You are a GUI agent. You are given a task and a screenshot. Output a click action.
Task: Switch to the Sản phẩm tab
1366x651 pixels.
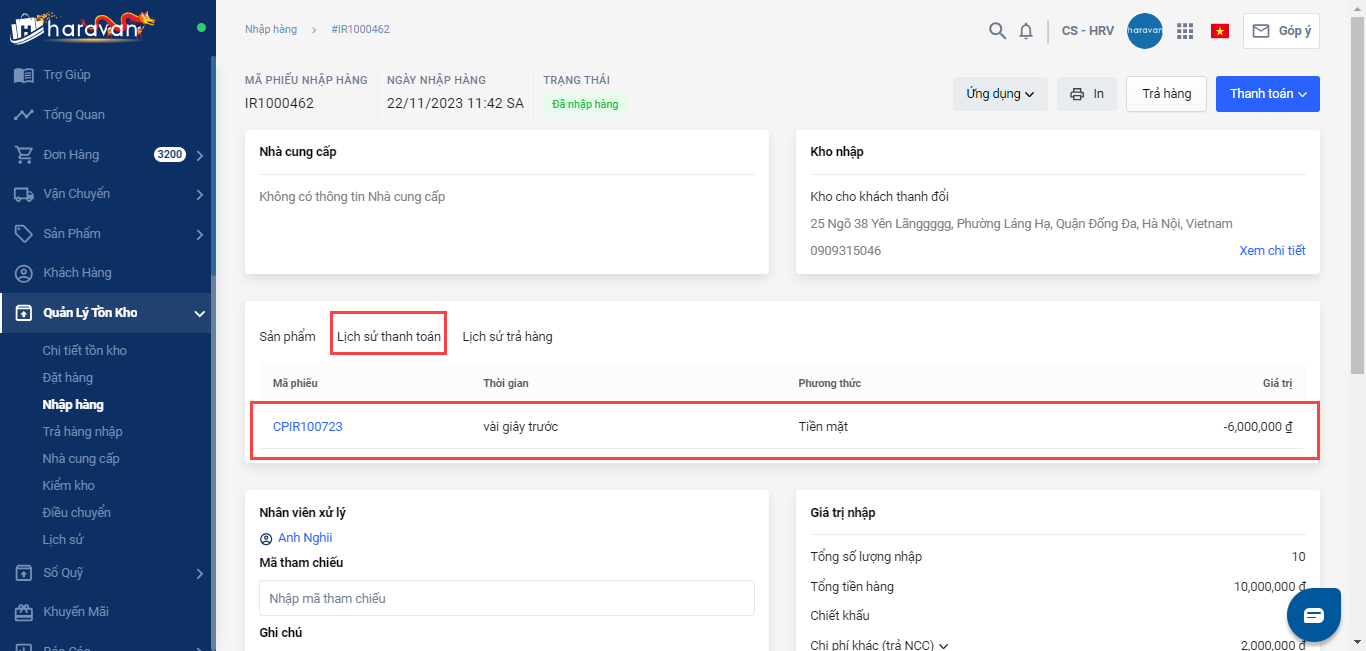point(287,337)
